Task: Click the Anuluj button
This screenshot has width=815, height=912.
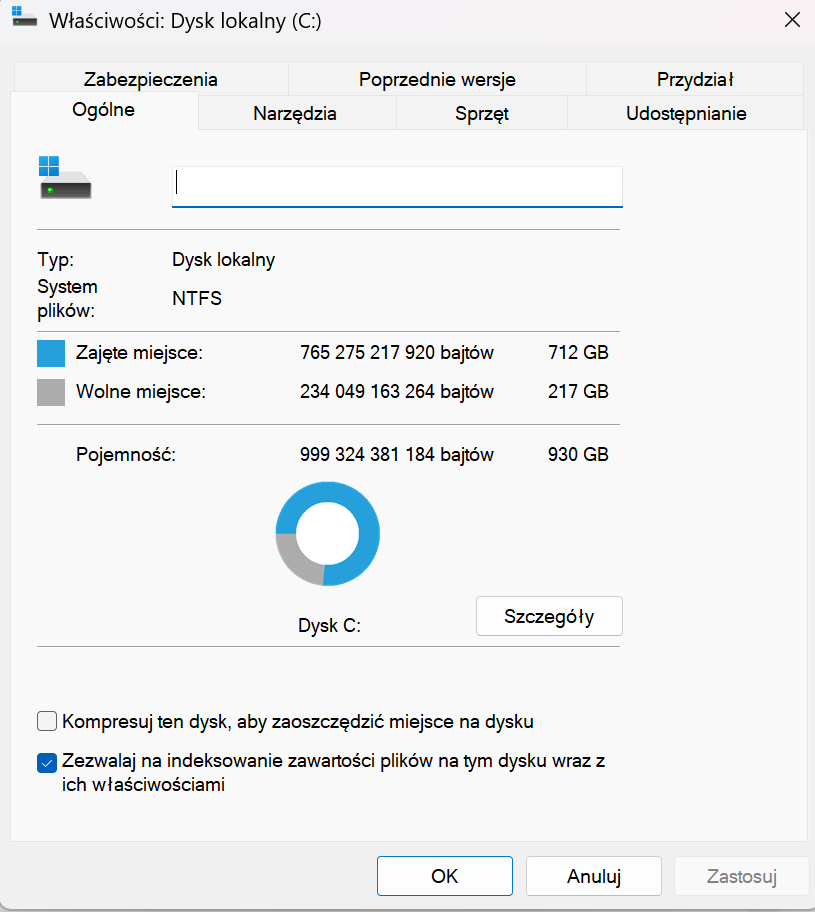Action: tap(594, 876)
